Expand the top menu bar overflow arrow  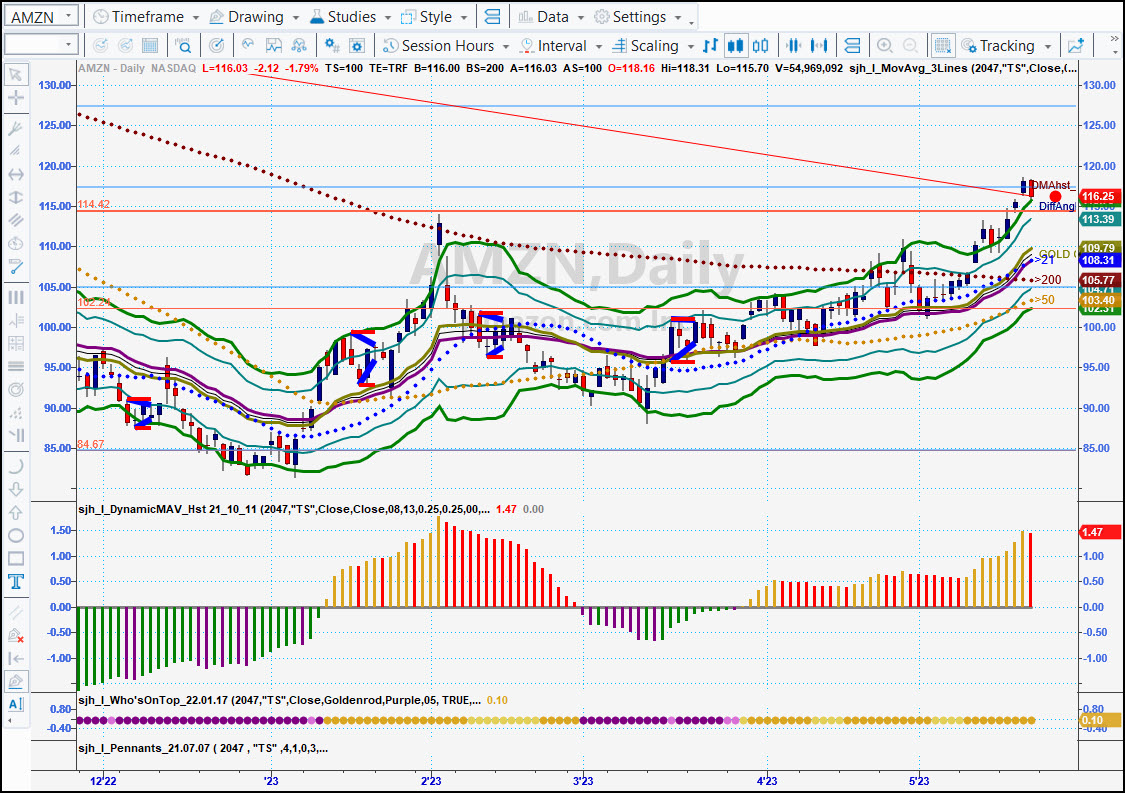692,22
